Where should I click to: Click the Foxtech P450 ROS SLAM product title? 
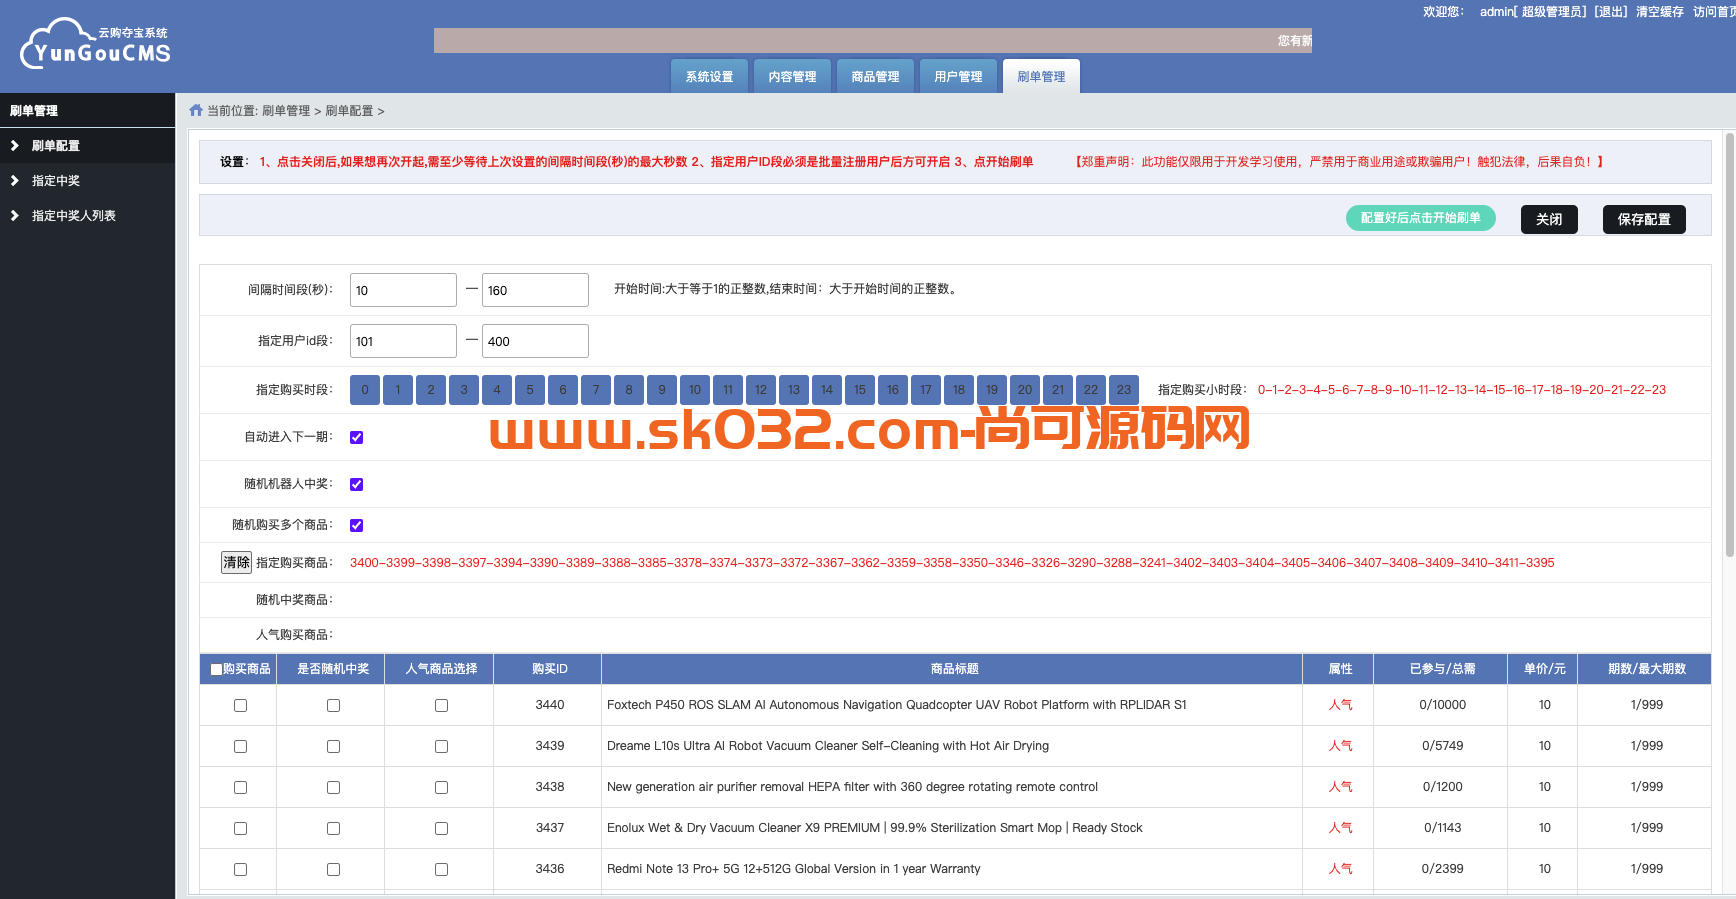[x=897, y=705]
